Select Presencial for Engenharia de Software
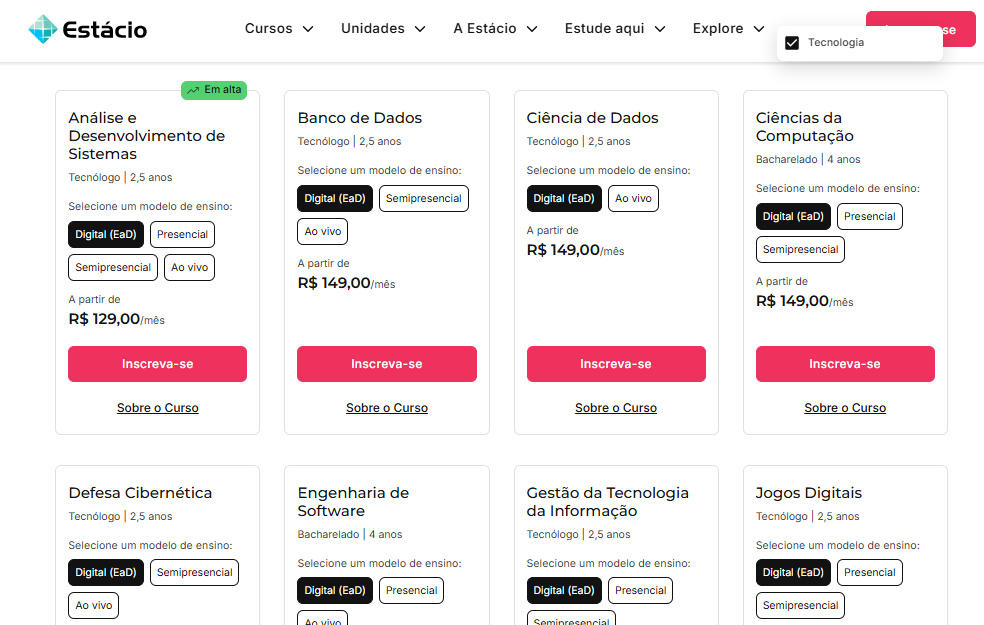This screenshot has width=984, height=625. point(411,591)
